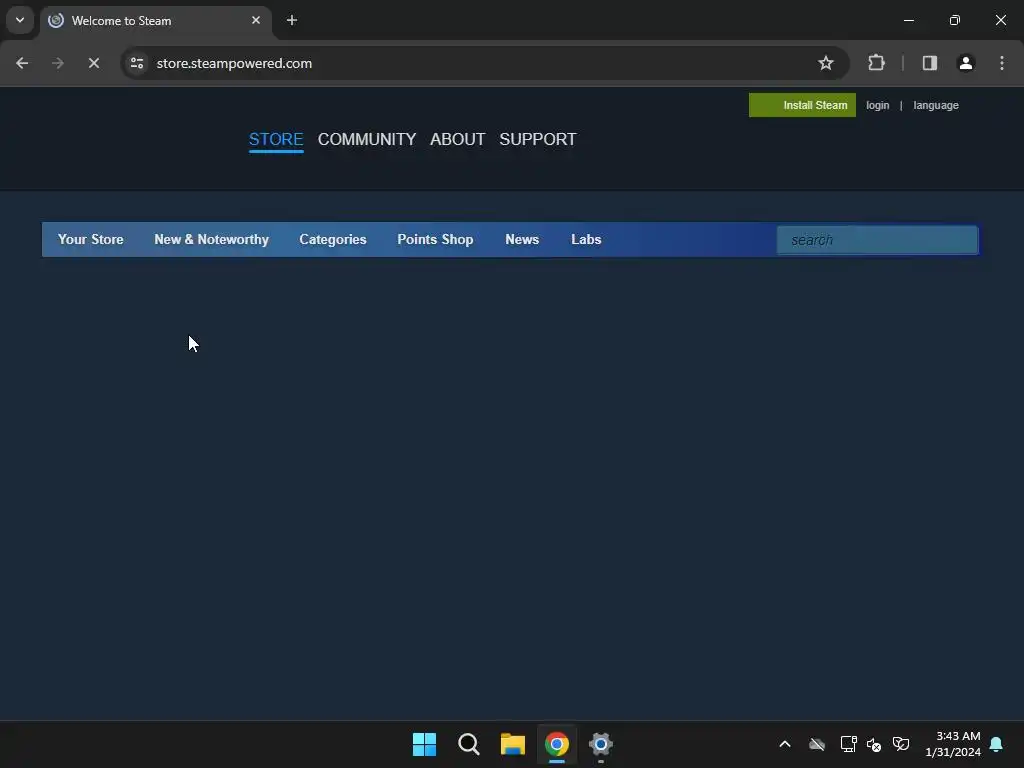Viewport: 1024px width, 768px height.
Task: Expand the Categories menu
Action: coord(333,239)
